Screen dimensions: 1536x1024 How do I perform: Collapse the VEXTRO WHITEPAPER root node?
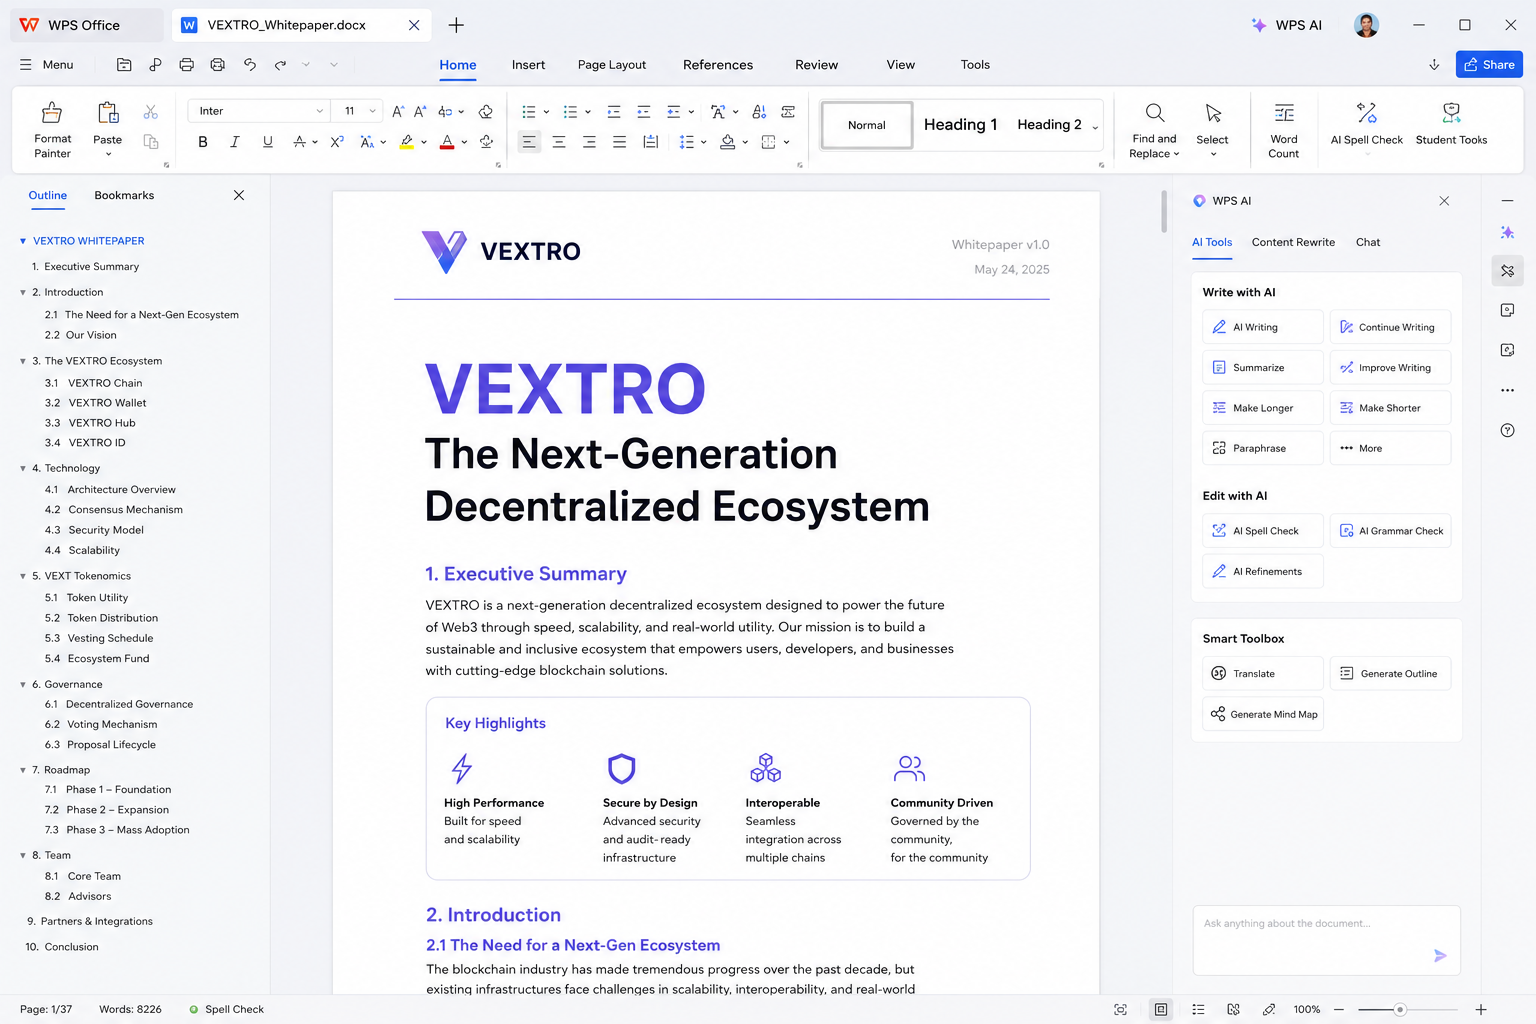point(23,241)
